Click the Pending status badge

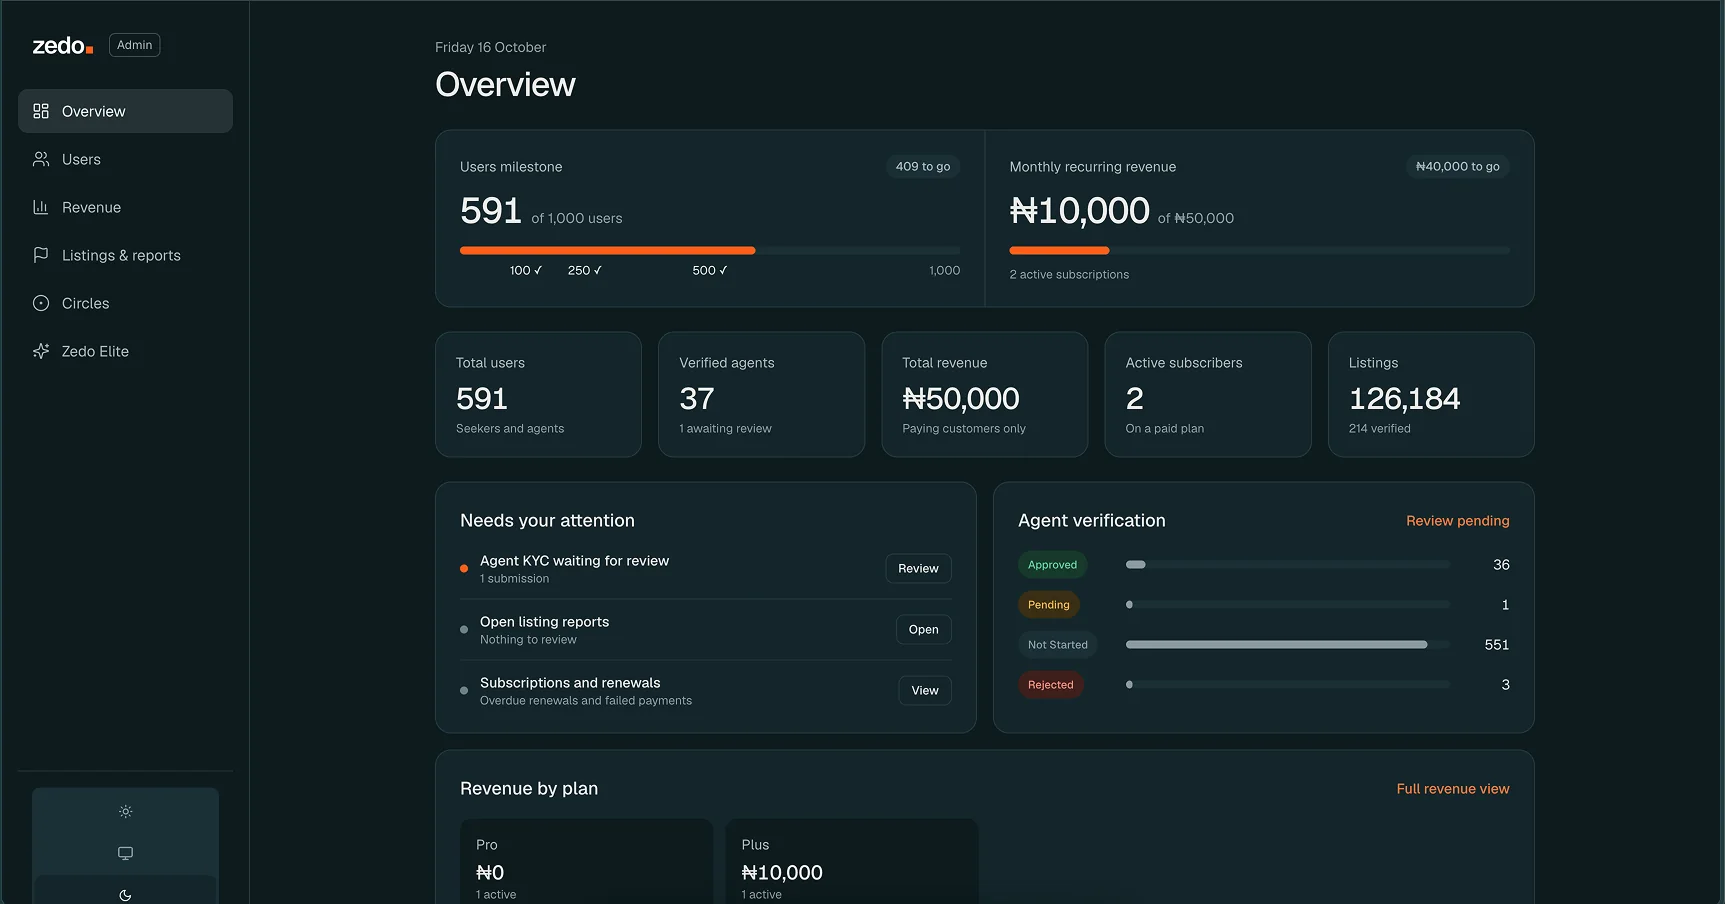pyautogui.click(x=1048, y=605)
